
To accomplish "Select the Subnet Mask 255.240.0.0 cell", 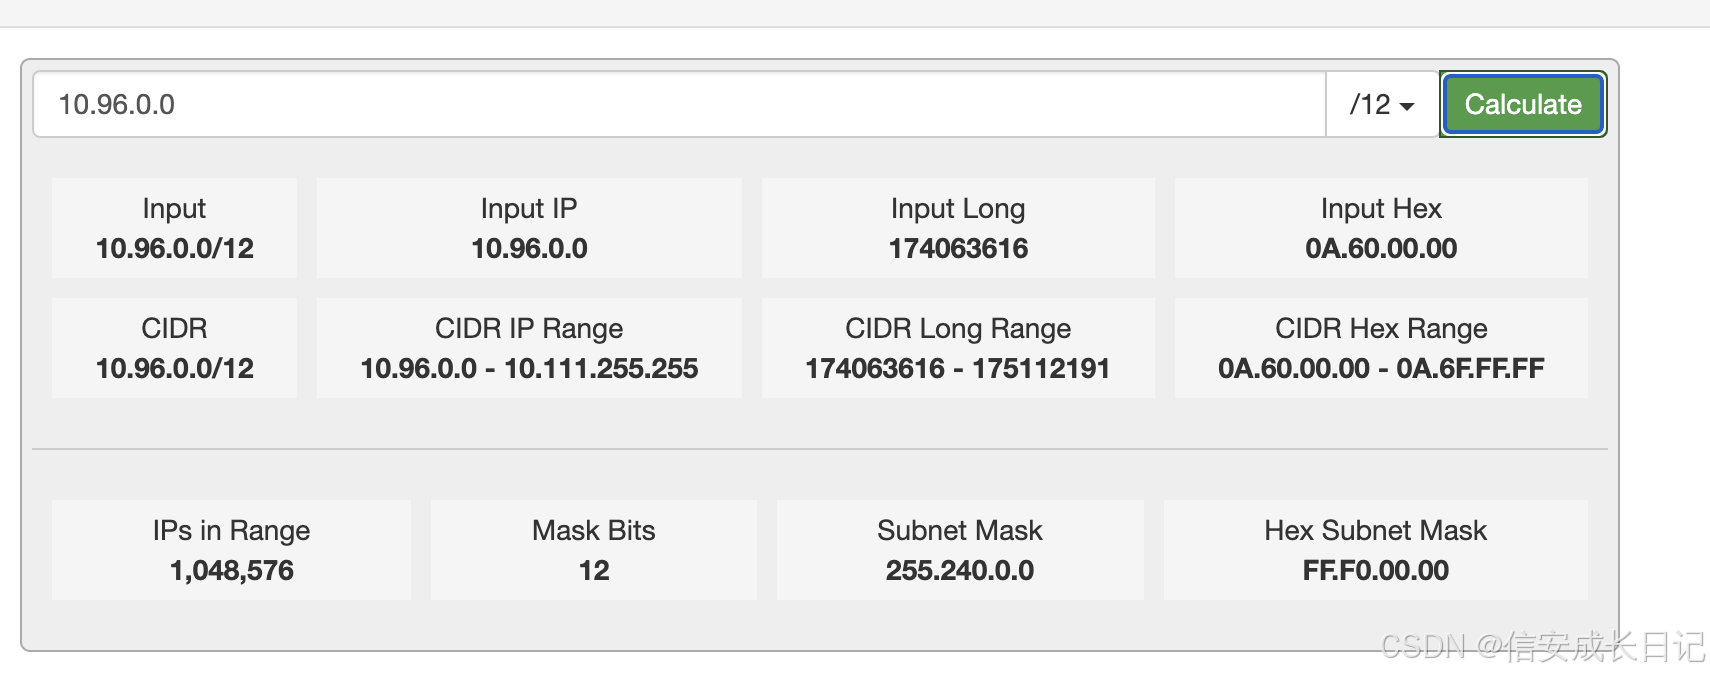I will coord(959,550).
